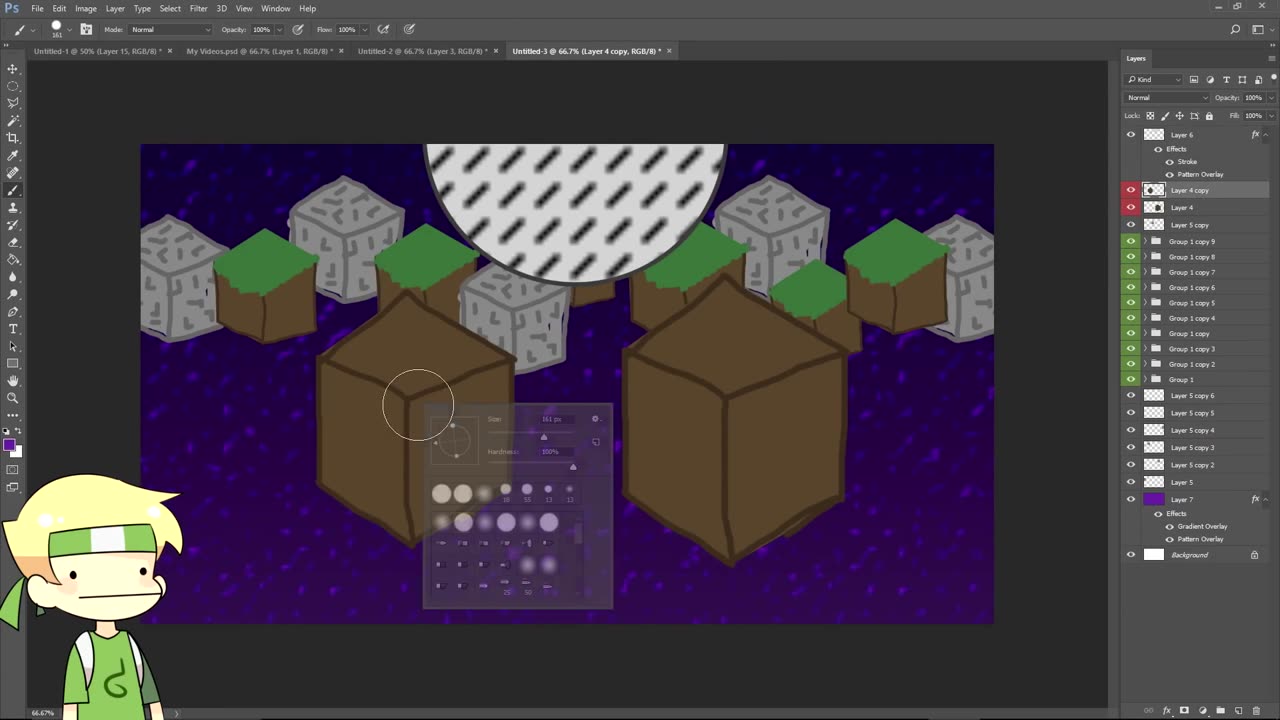Hide Layer 6 visibility eye
Screen dimensions: 1280x720
1131,135
